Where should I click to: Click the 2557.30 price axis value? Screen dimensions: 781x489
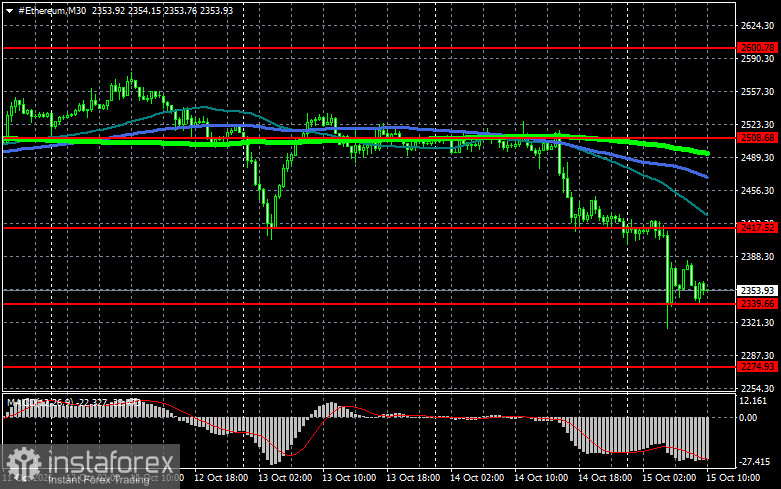click(x=757, y=92)
